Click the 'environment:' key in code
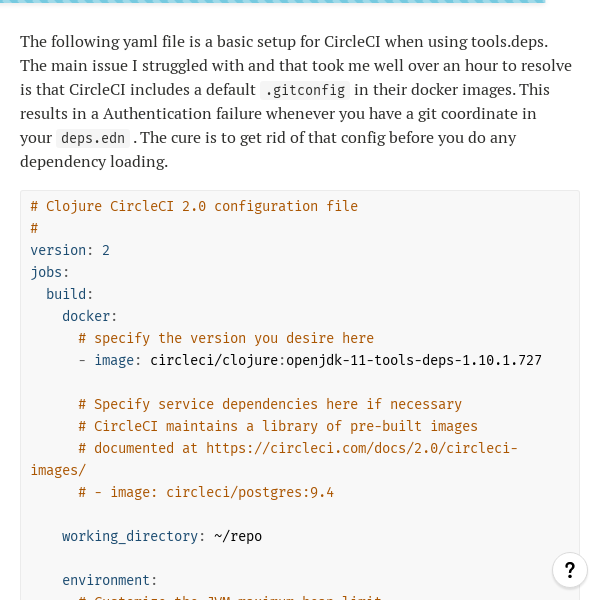The image size is (600, 600). 109,580
